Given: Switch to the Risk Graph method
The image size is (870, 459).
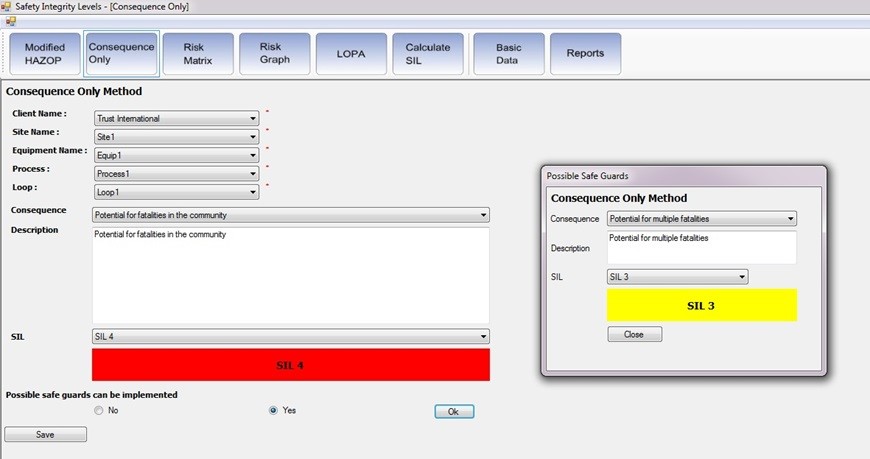Looking at the screenshot, I should click(x=275, y=54).
